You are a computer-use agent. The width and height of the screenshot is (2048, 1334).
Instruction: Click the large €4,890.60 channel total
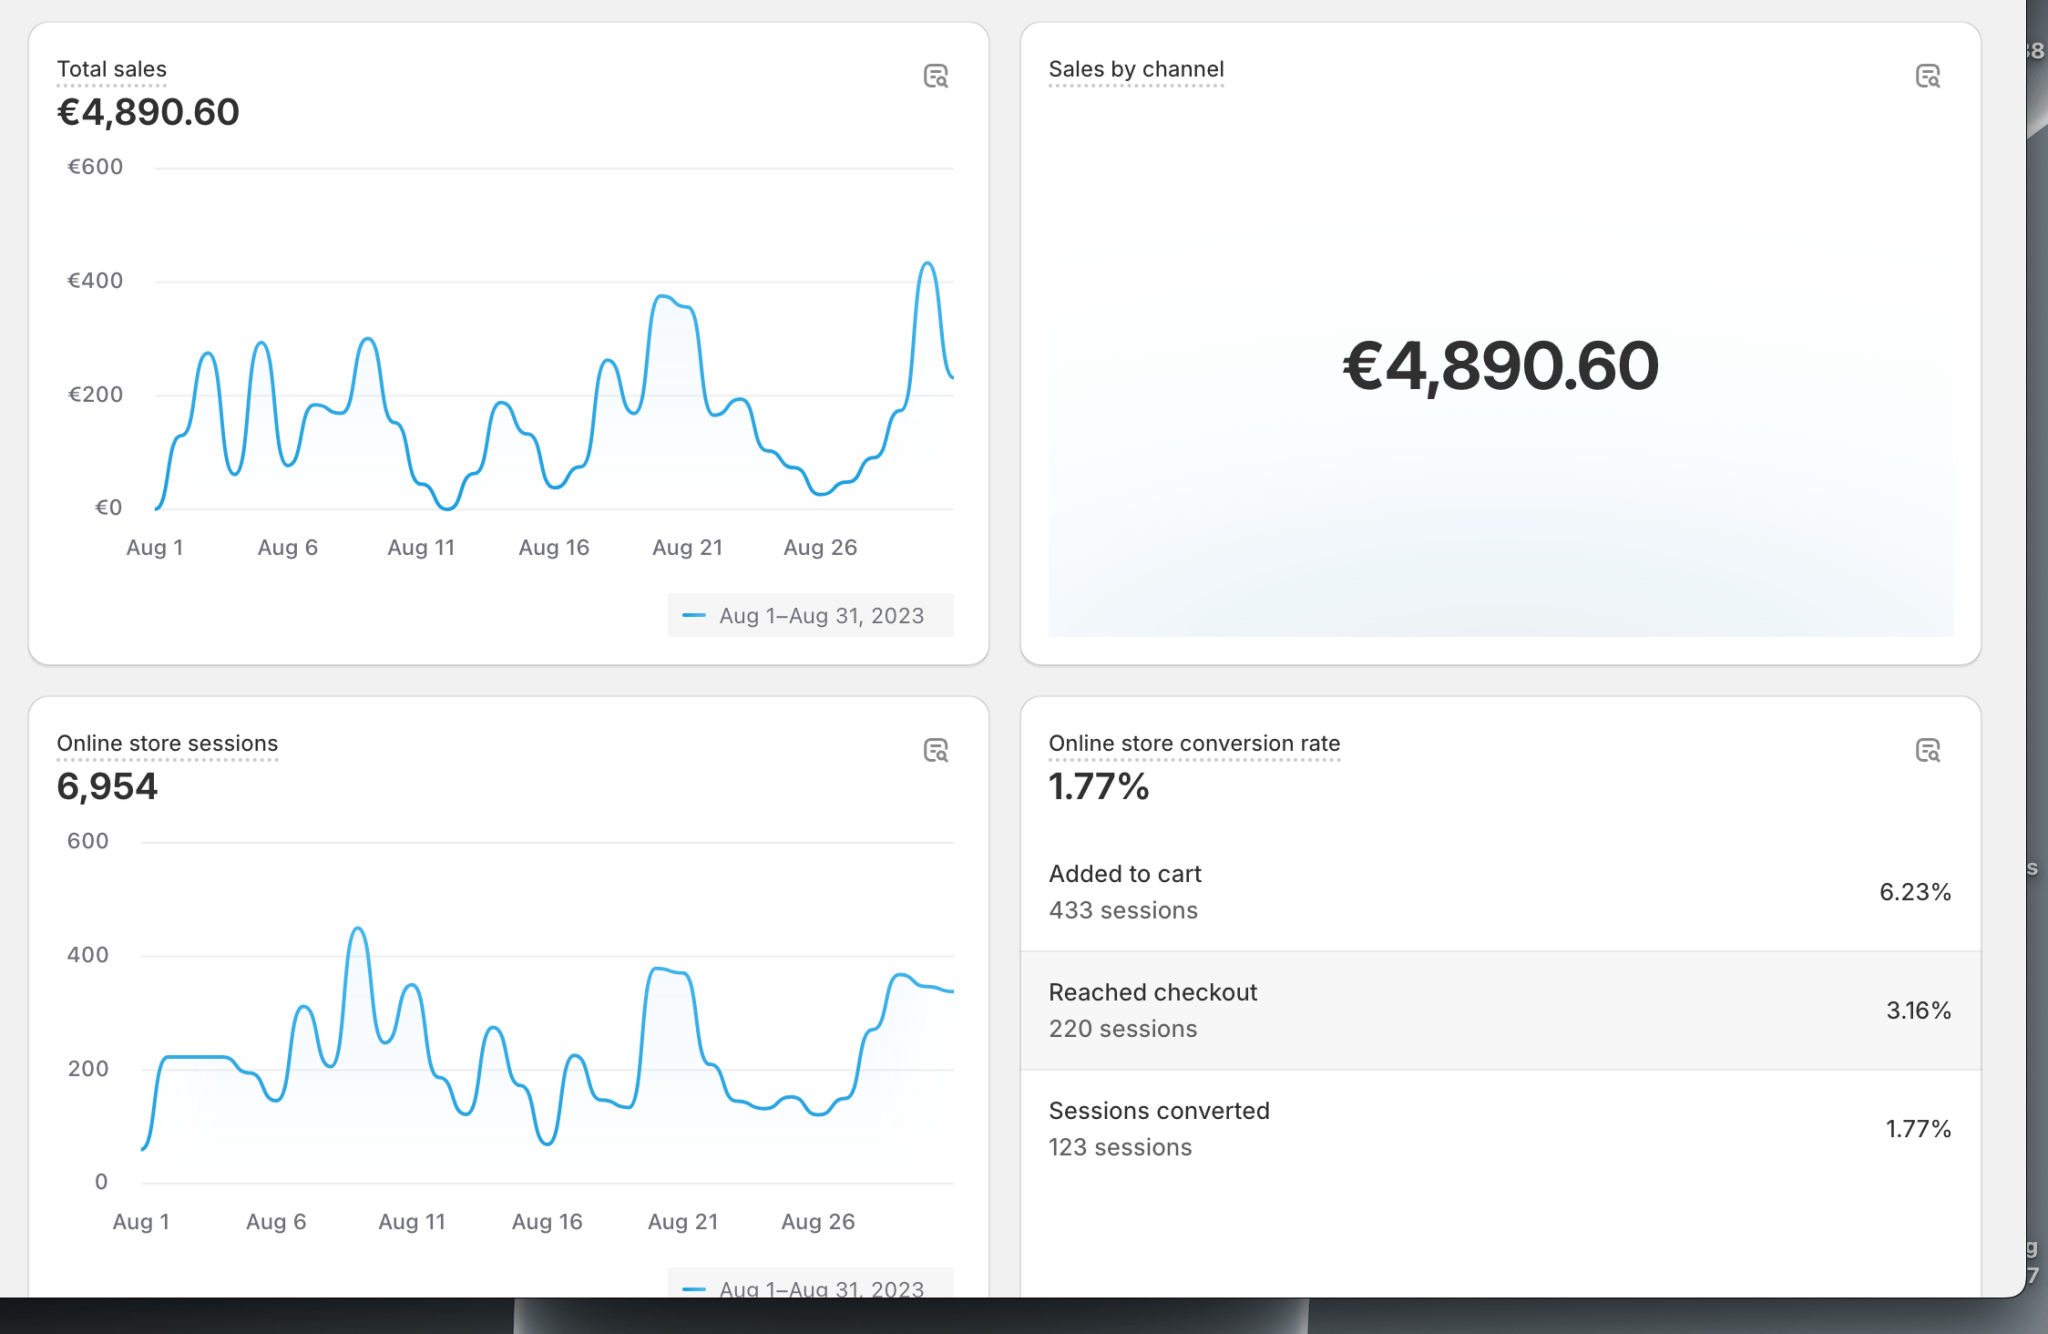1499,365
